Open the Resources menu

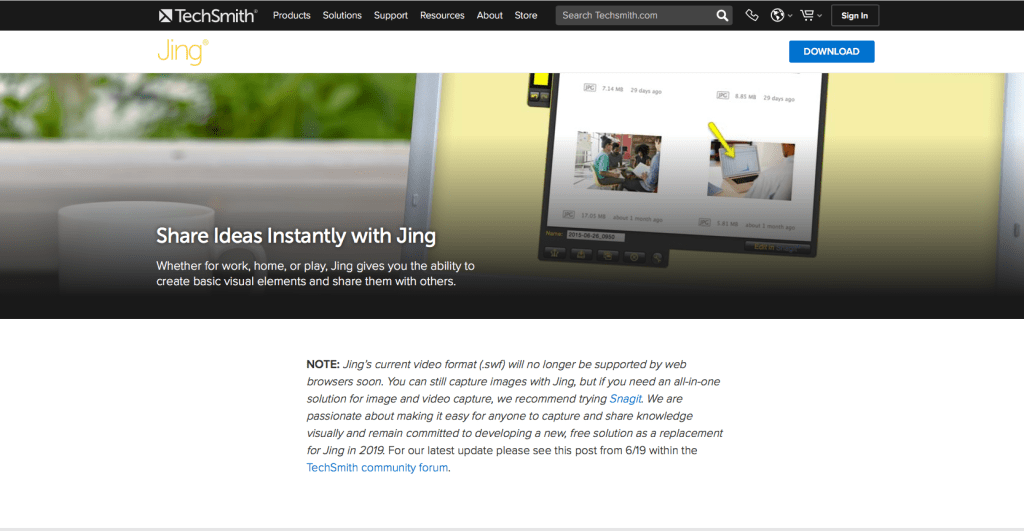442,15
